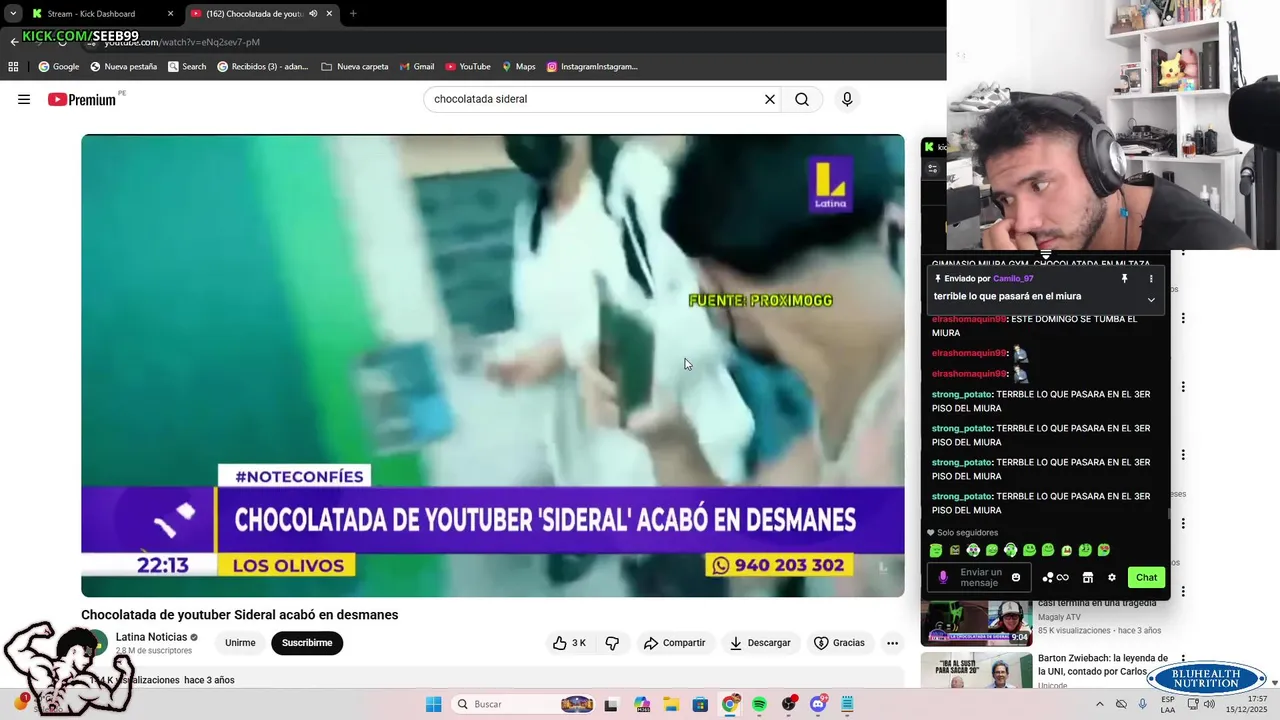Screen dimensions: 1280x720
Task: Open options for Barton Zwiebach video
Action: 1183,659
